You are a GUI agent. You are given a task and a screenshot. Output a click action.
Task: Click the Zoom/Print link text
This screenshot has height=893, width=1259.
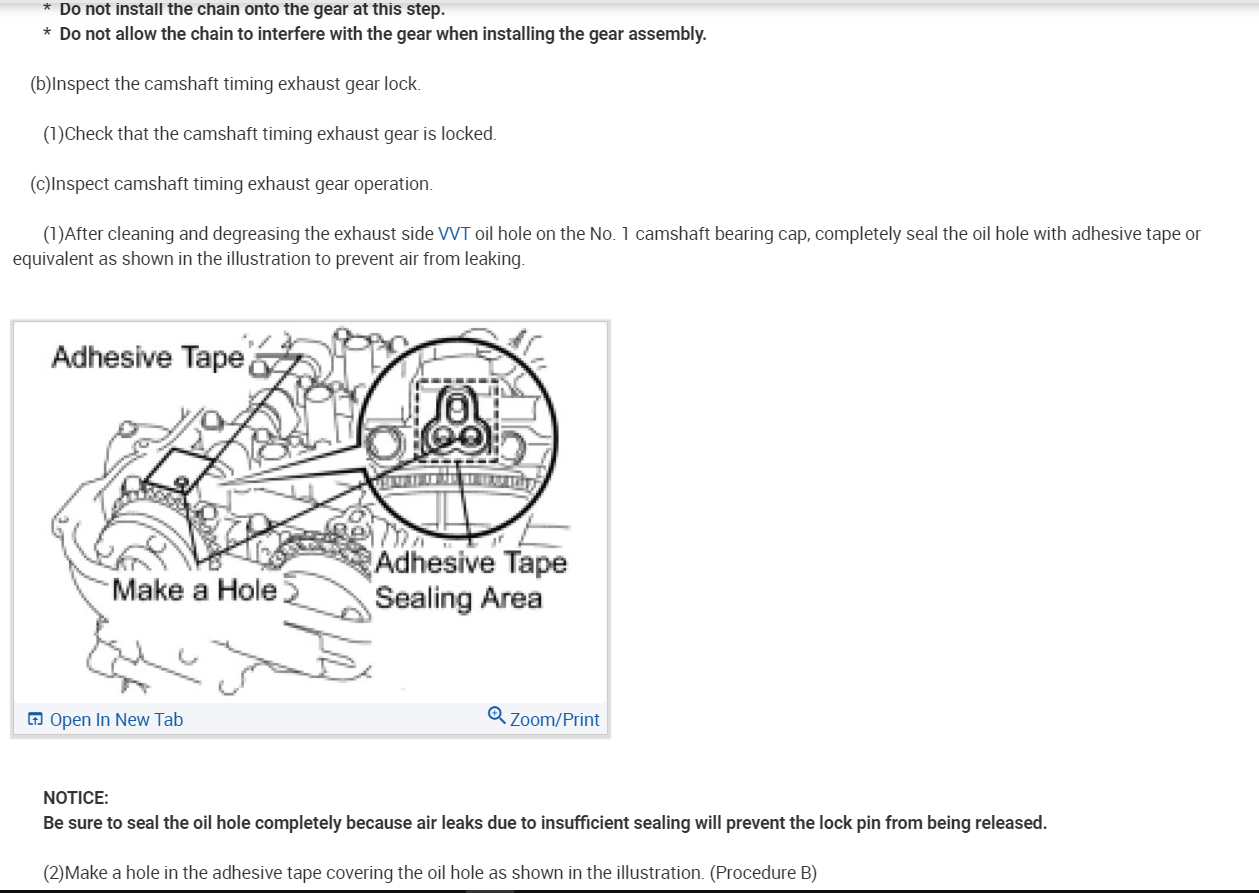click(x=555, y=720)
